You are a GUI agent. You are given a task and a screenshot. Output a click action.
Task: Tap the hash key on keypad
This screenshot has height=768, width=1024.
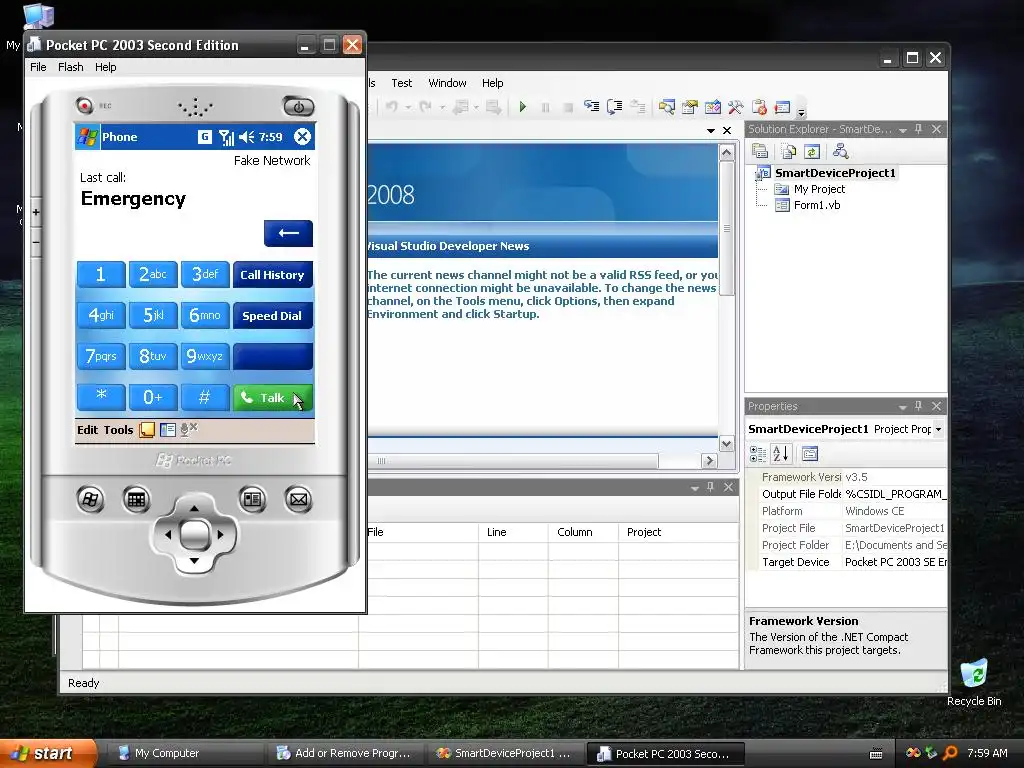point(204,397)
